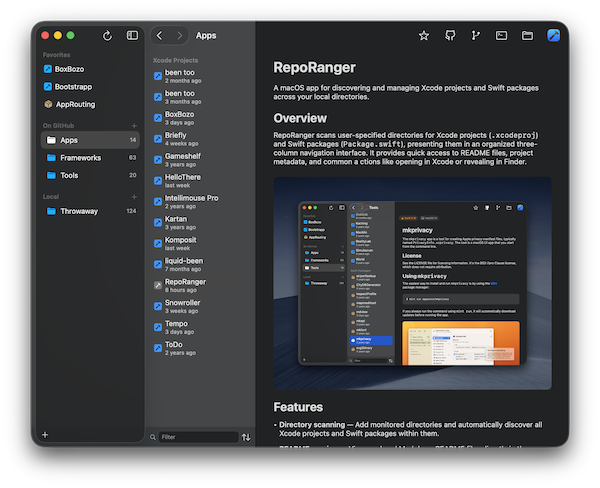Open the project on GitHub via toolbar icon
Screen dimensions: 600x488
[450, 36]
